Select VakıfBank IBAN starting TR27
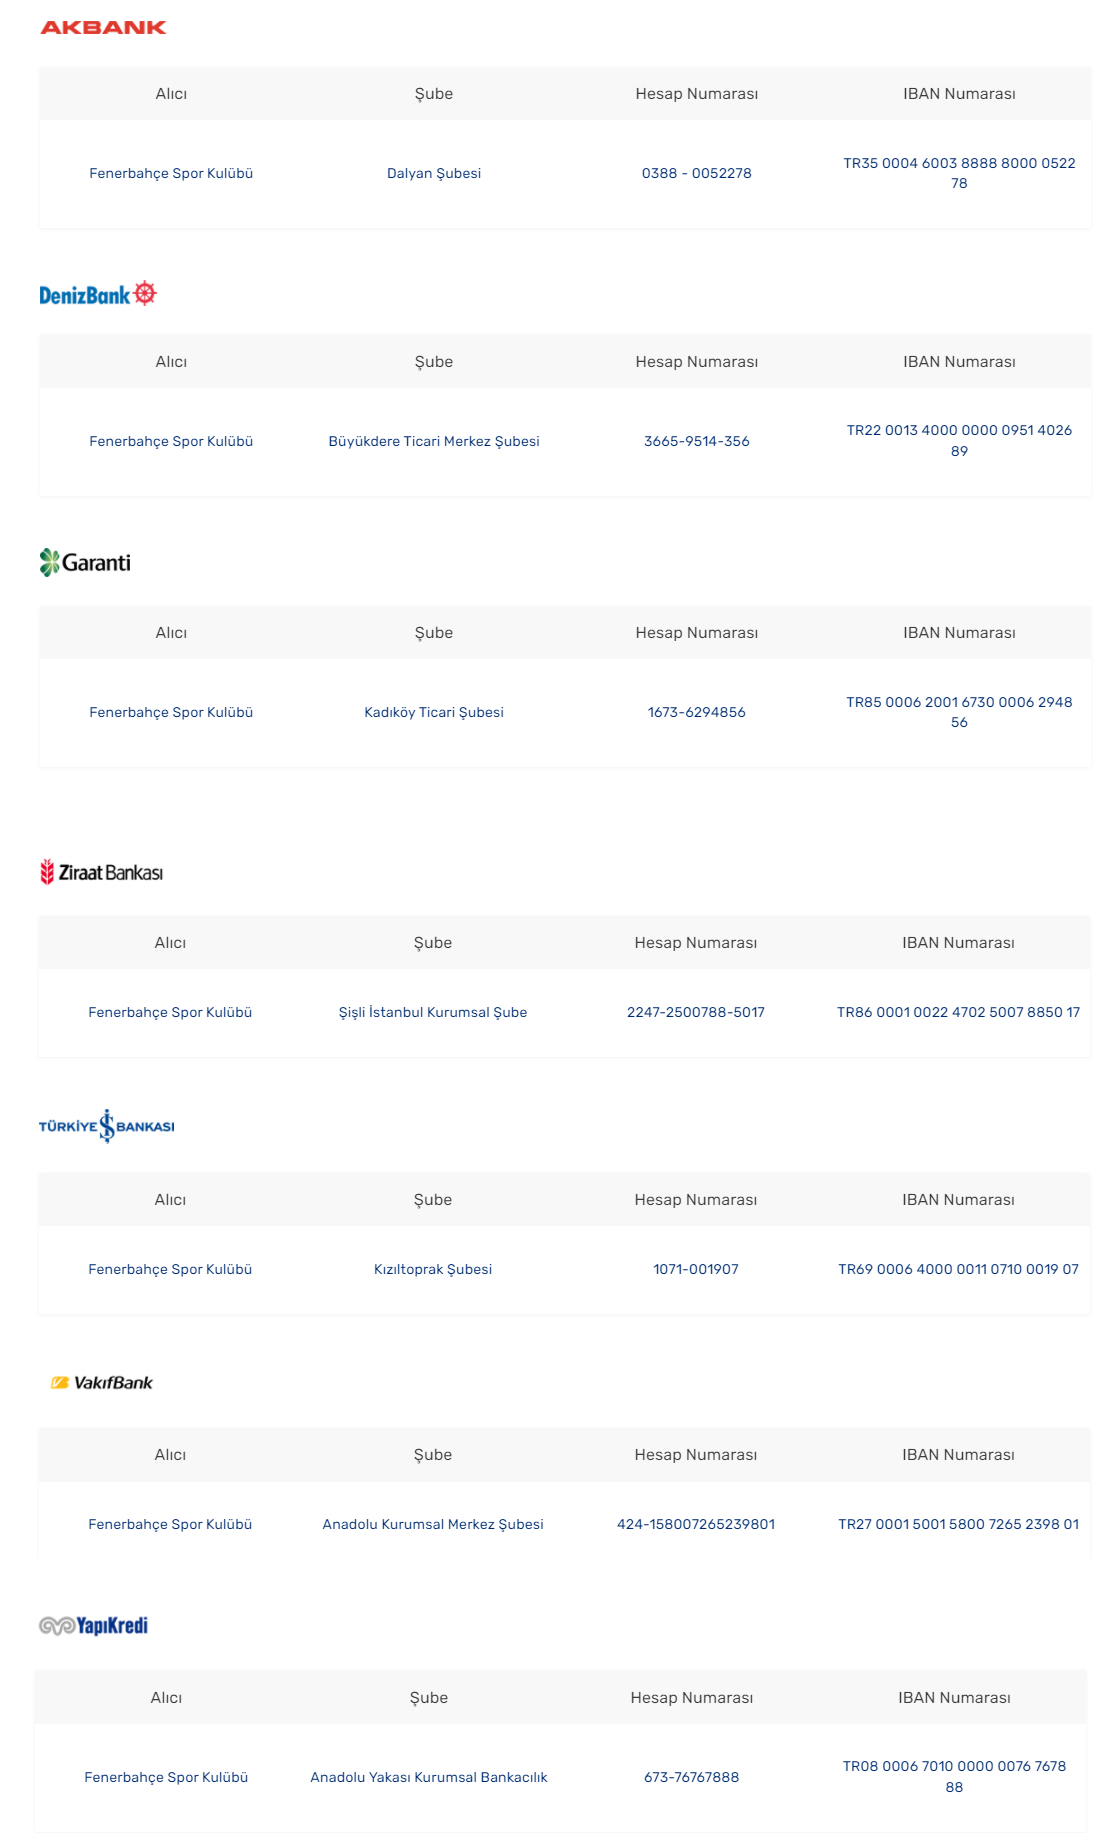The height and width of the screenshot is (1837, 1119). click(x=958, y=1524)
